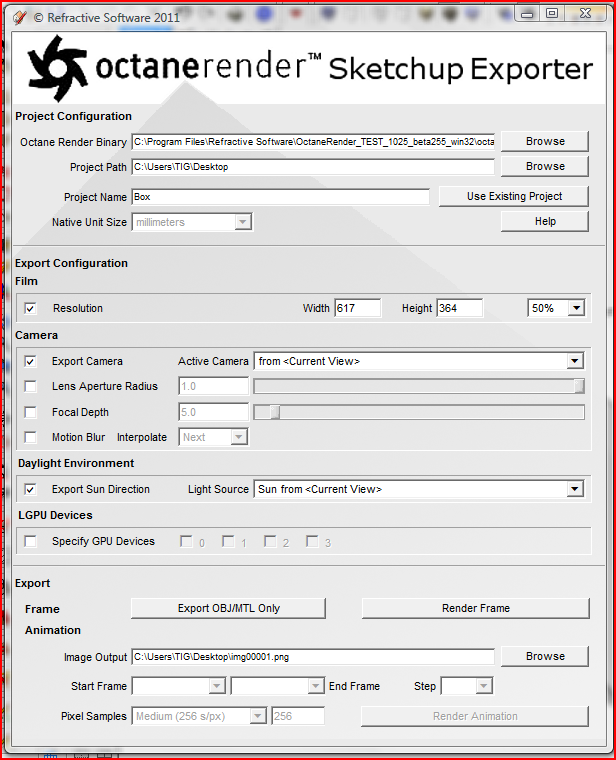Toggle the Export Sun Direction checkbox
Screen dimensions: 616x760
pos(30,490)
